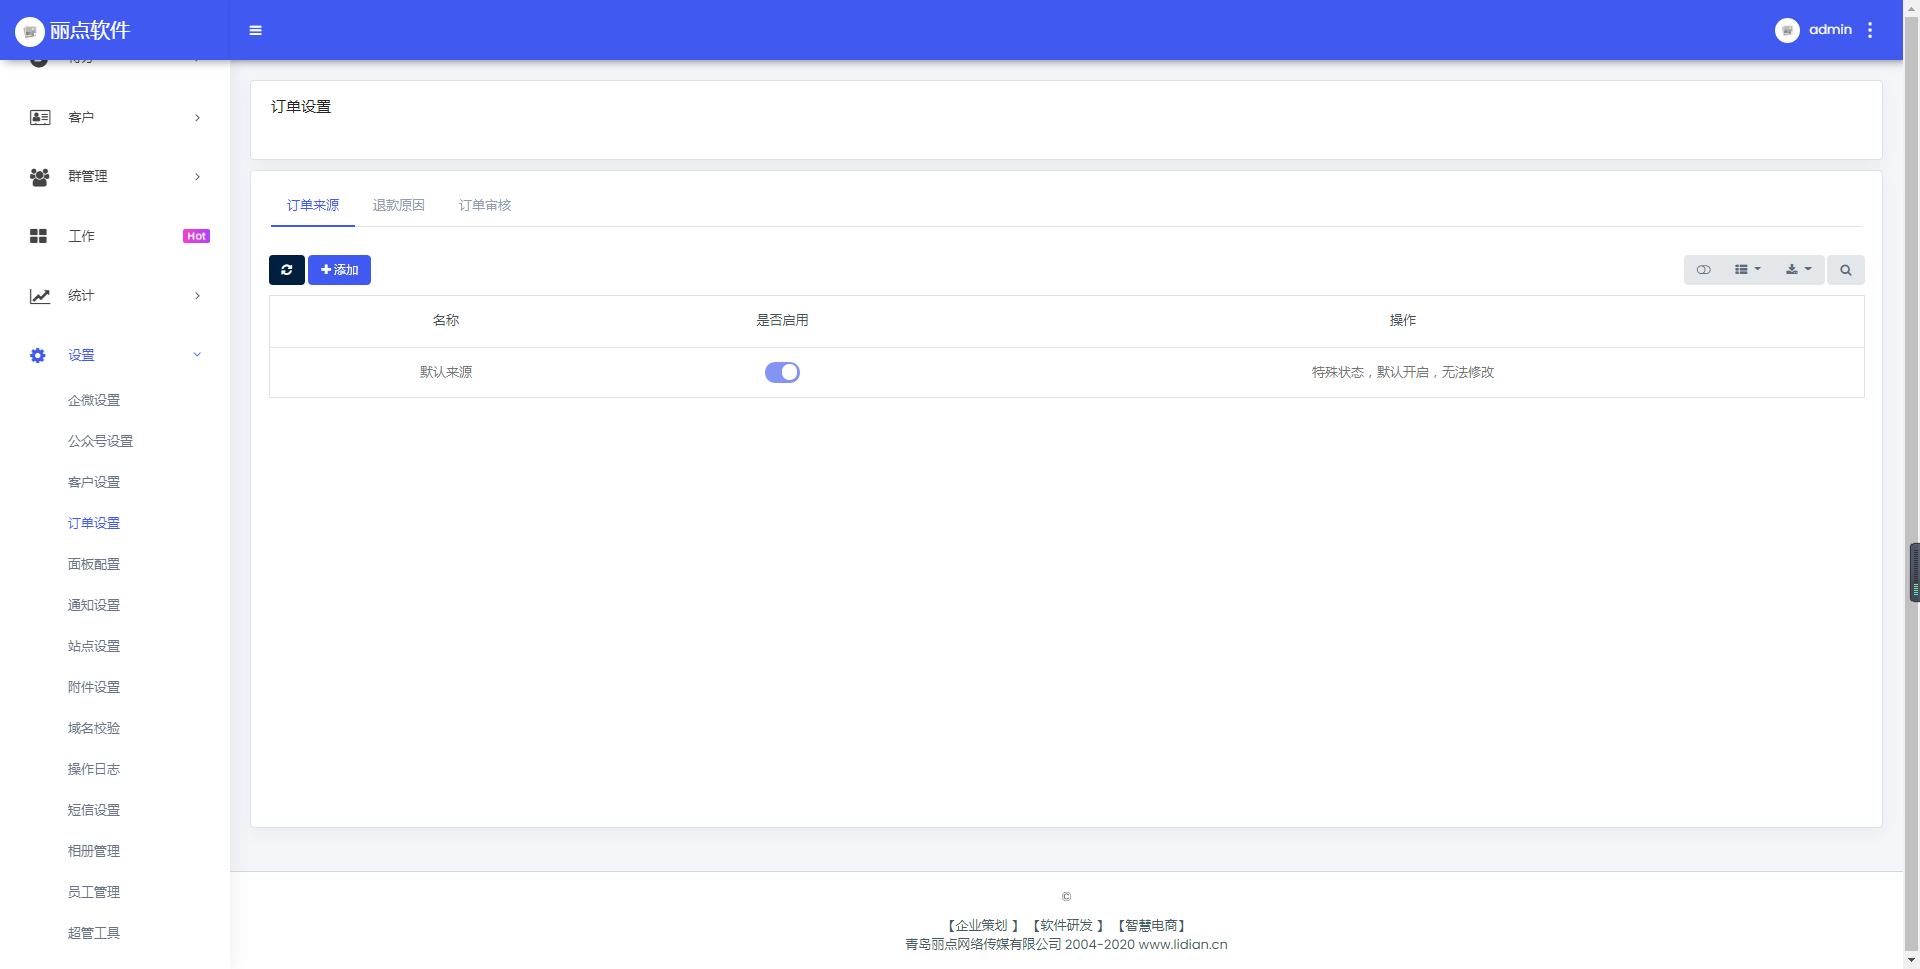Click the 工作 grid icon
Viewport: 1920px width, 969px height.
[39, 236]
